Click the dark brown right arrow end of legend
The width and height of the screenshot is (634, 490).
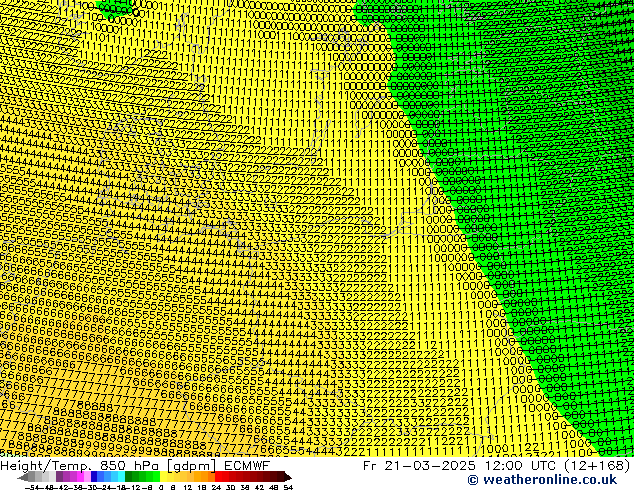point(288,477)
